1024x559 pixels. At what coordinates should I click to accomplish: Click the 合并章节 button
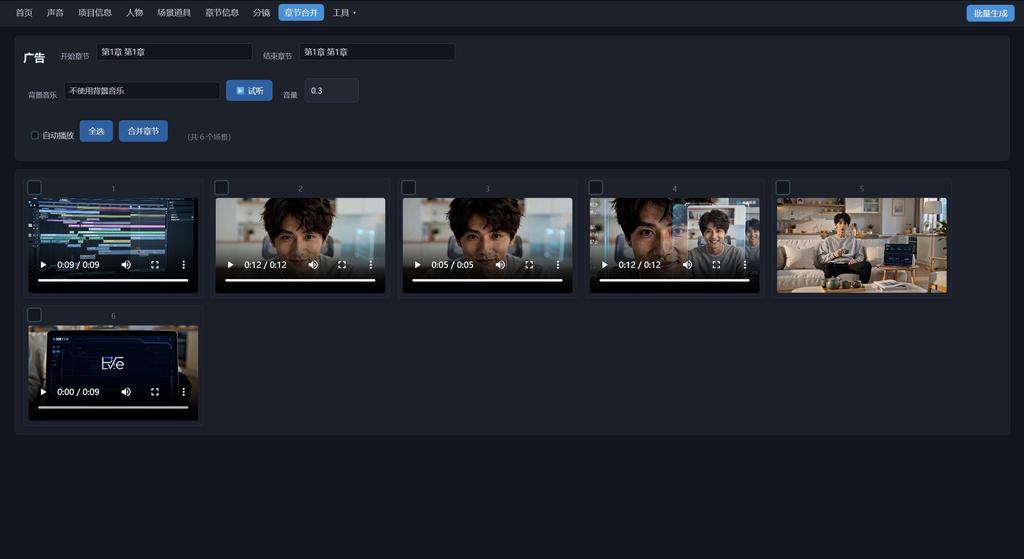143,131
